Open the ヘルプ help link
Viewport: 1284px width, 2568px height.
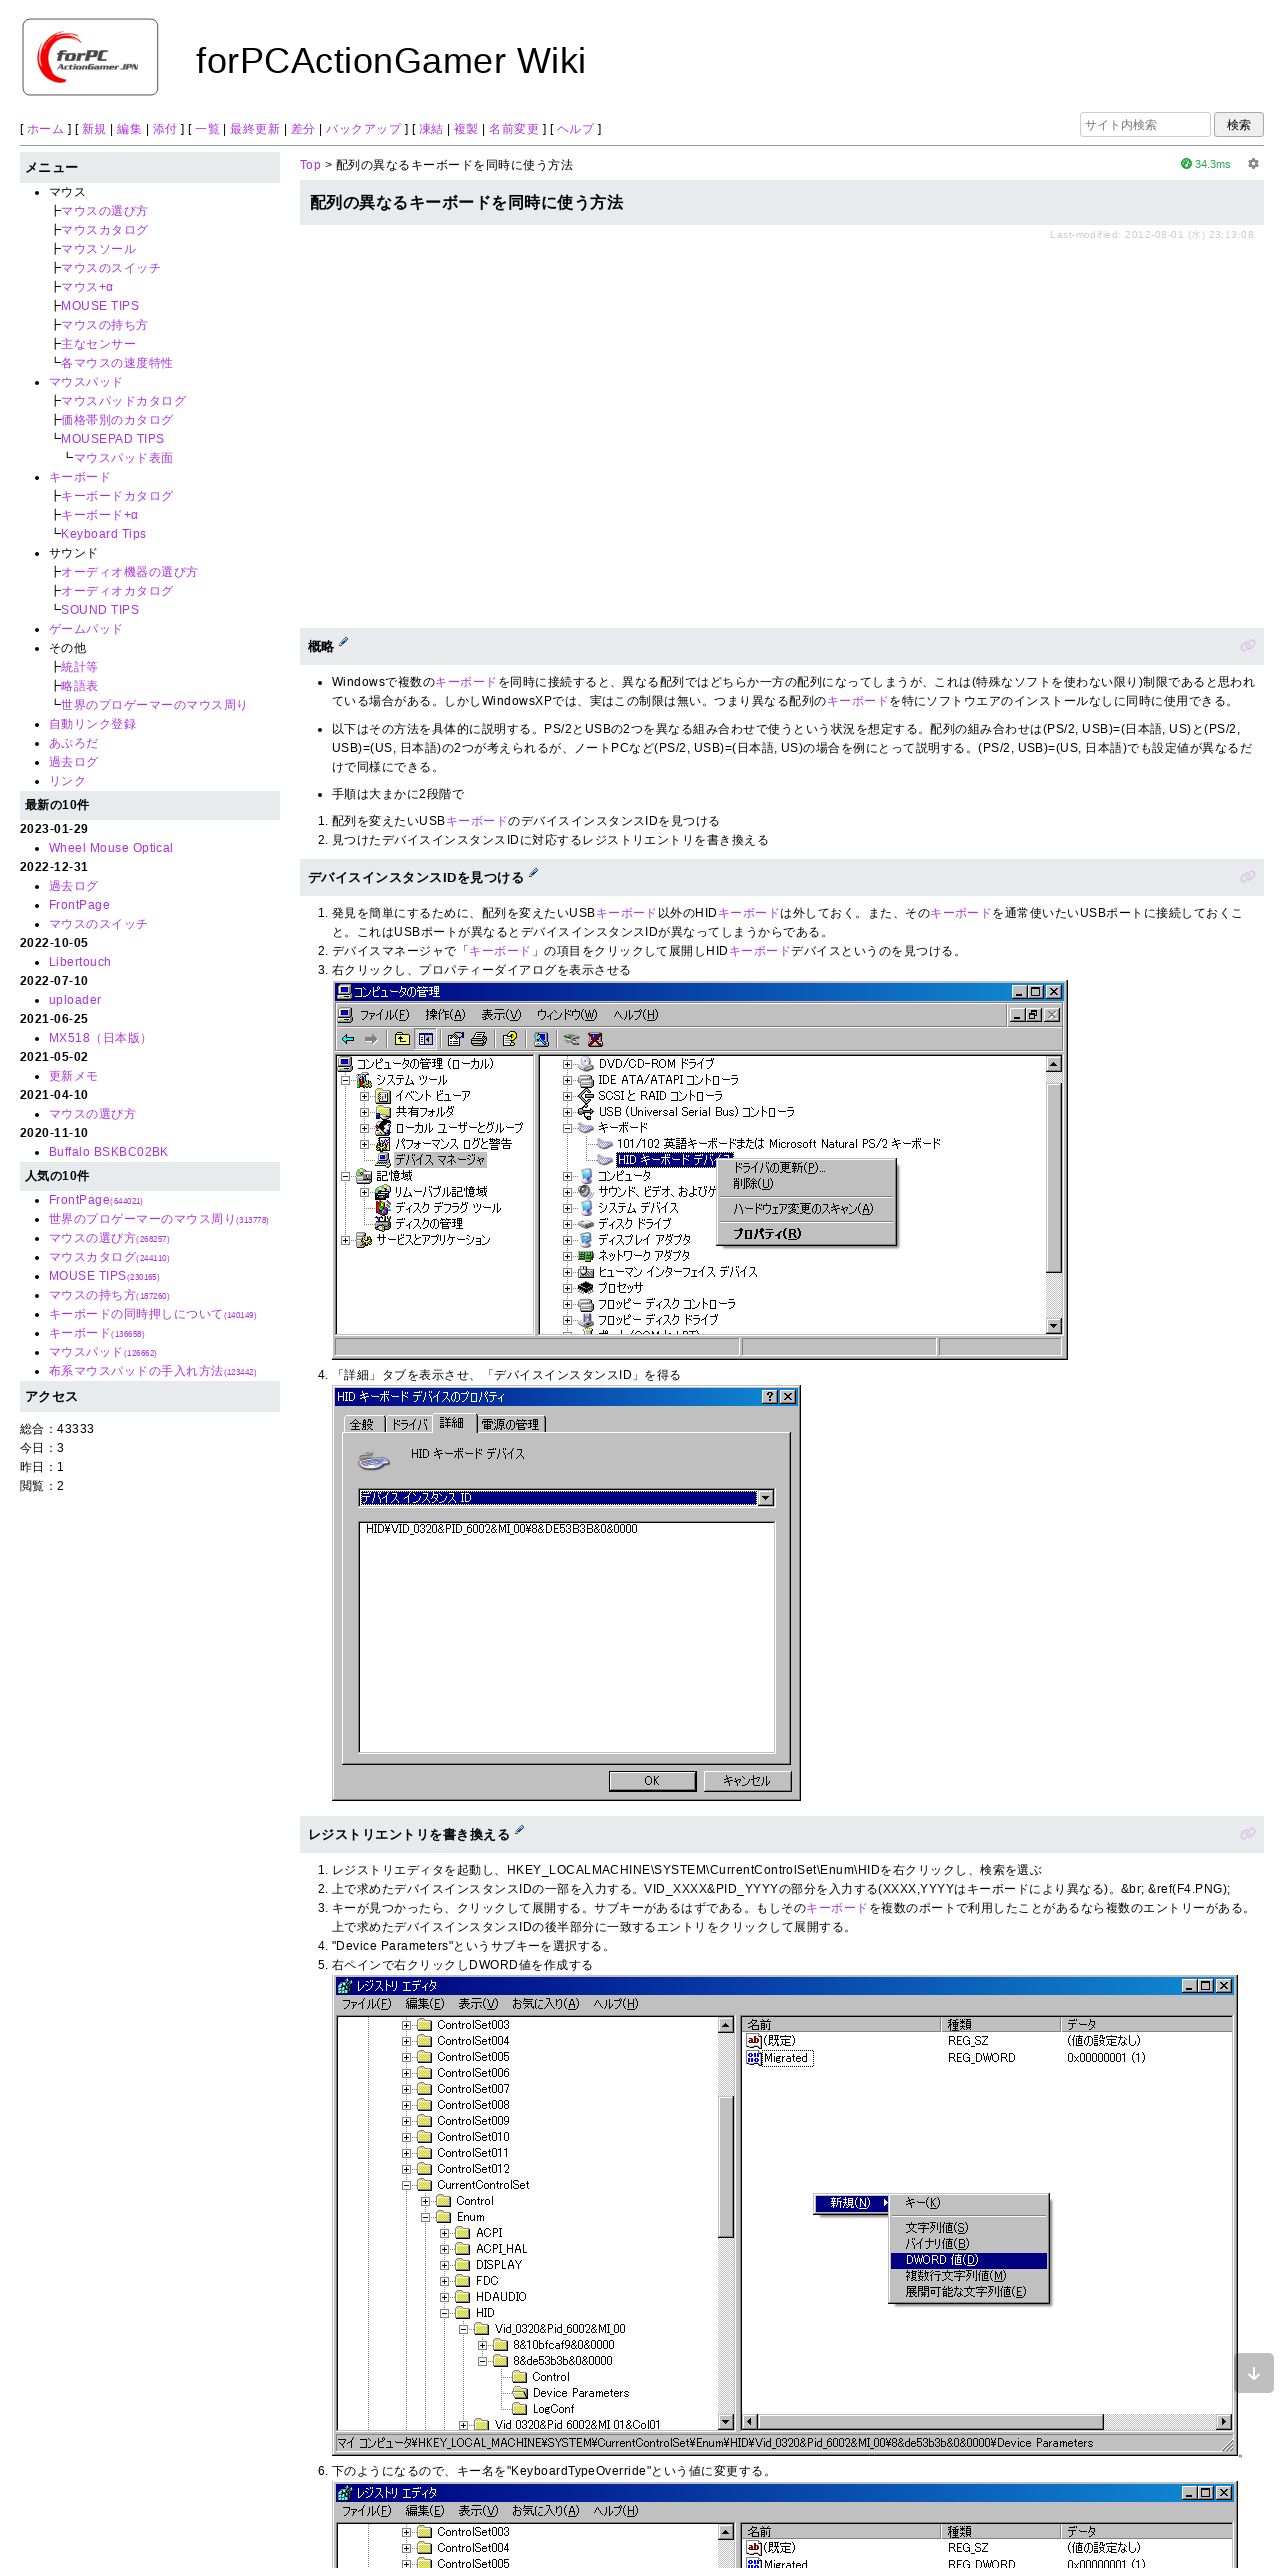575,129
